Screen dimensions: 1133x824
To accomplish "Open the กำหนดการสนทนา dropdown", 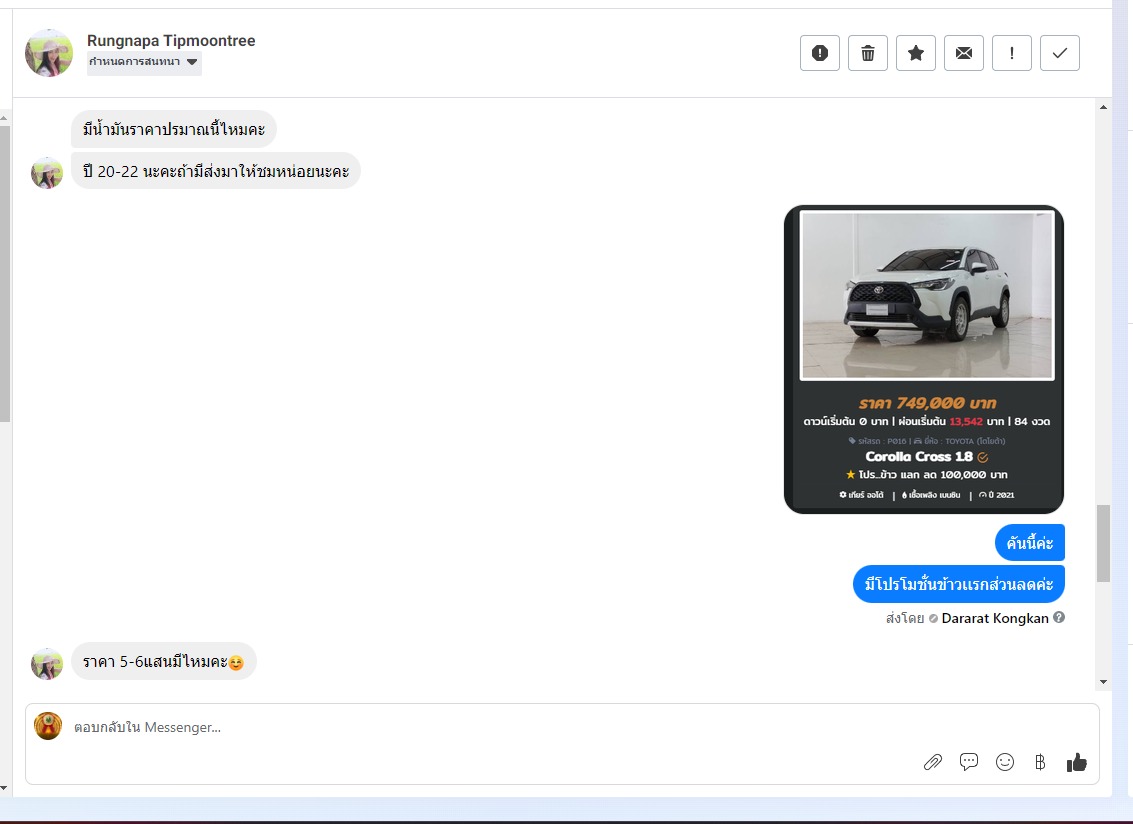I will 144,62.
